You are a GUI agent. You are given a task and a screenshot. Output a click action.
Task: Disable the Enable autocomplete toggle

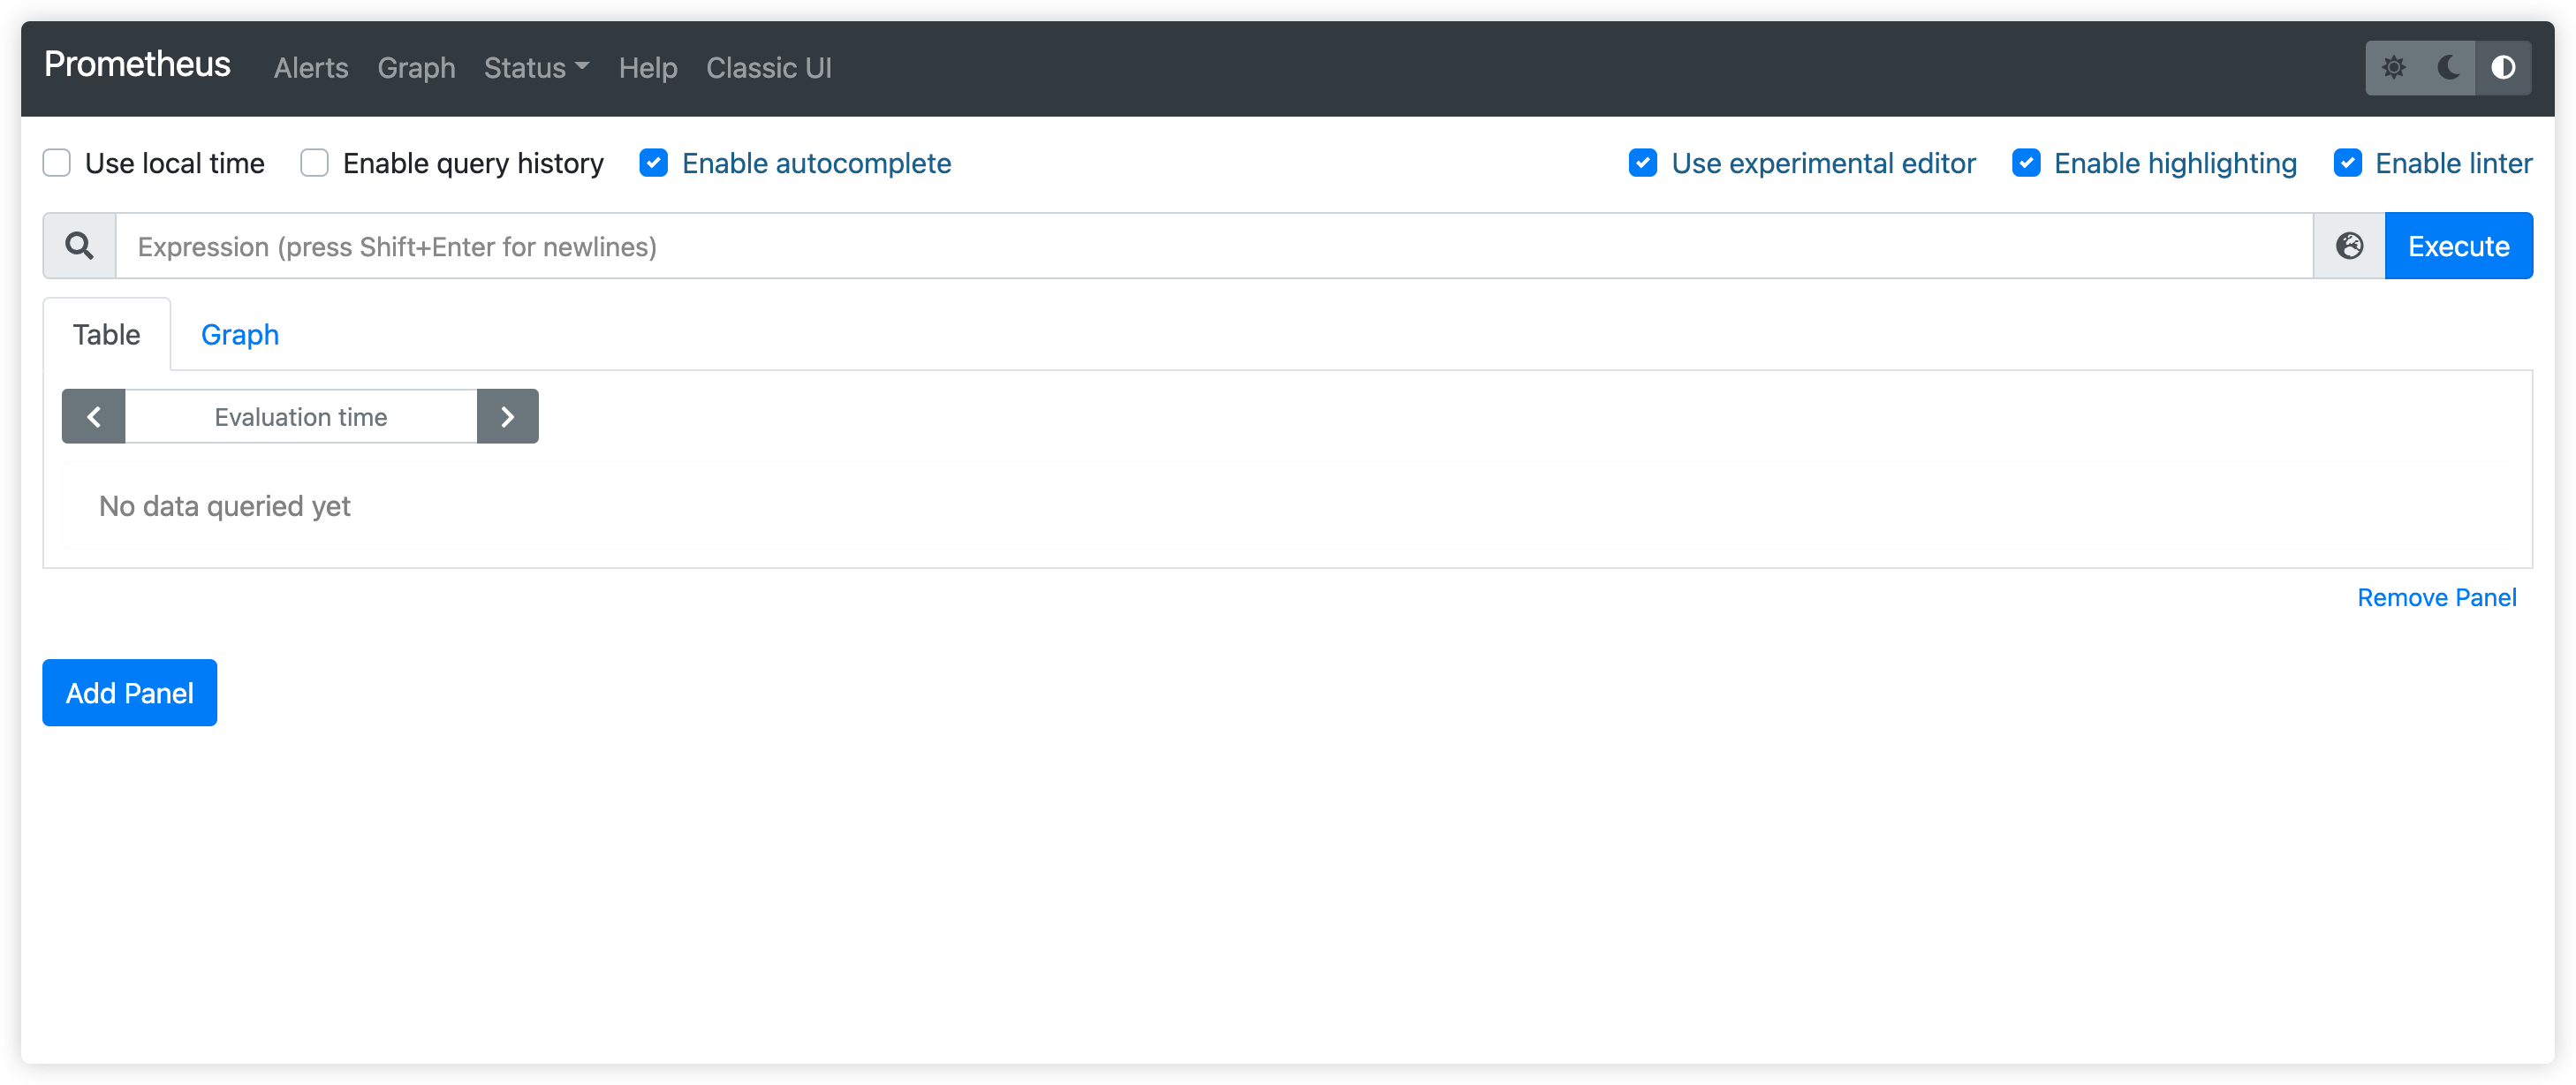655,163
